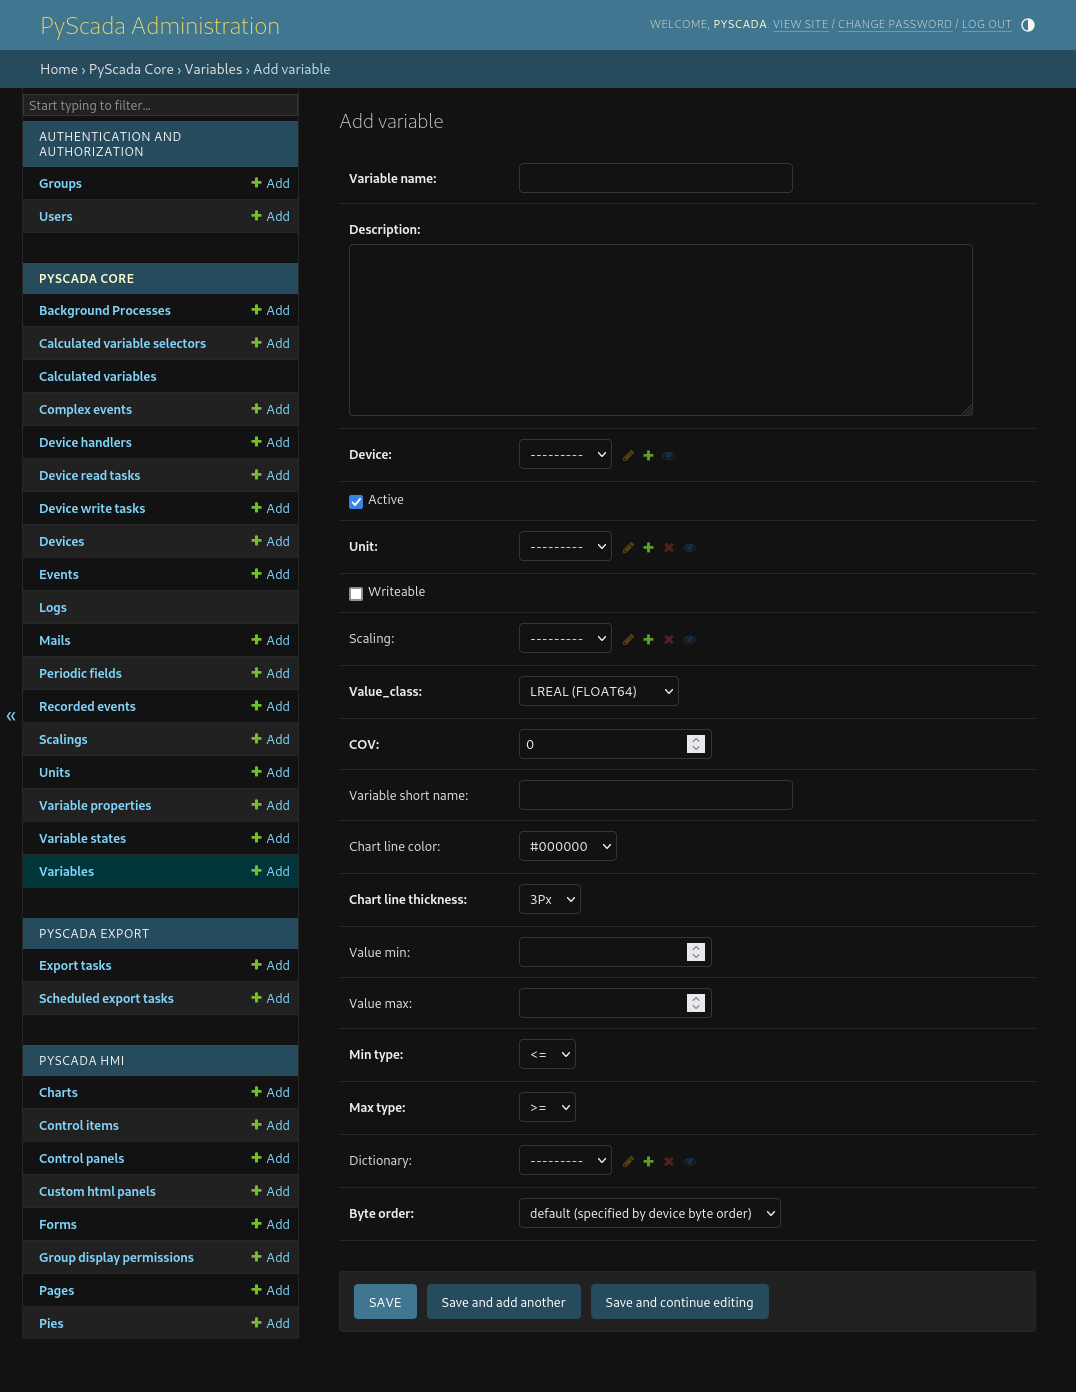
Task: Check the Writeable checkbox
Action: click(356, 594)
